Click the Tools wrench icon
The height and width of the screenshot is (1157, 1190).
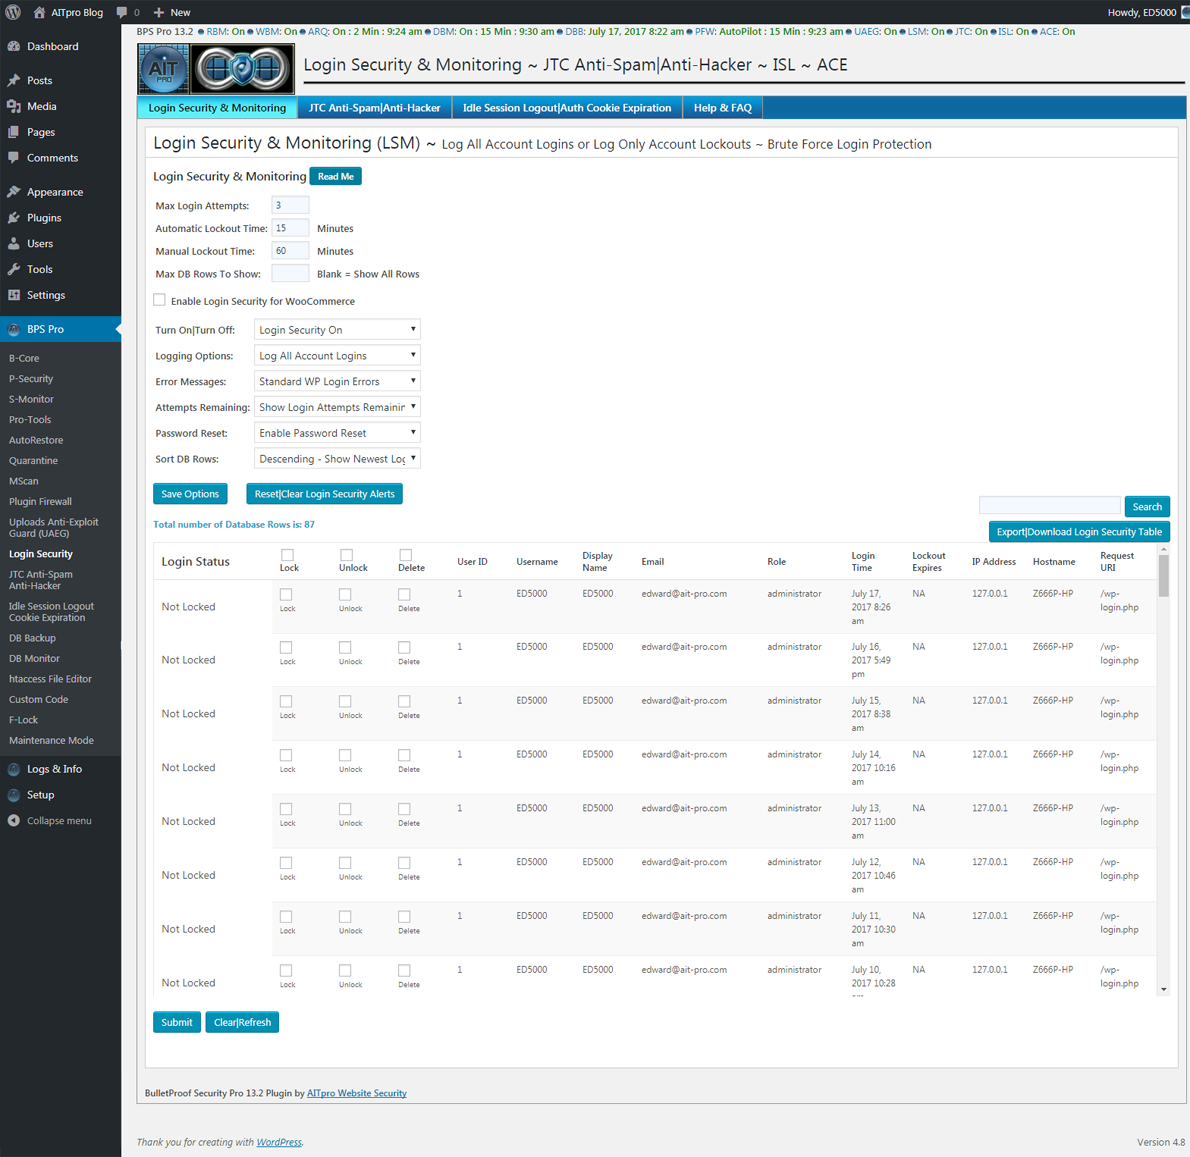pos(14,269)
